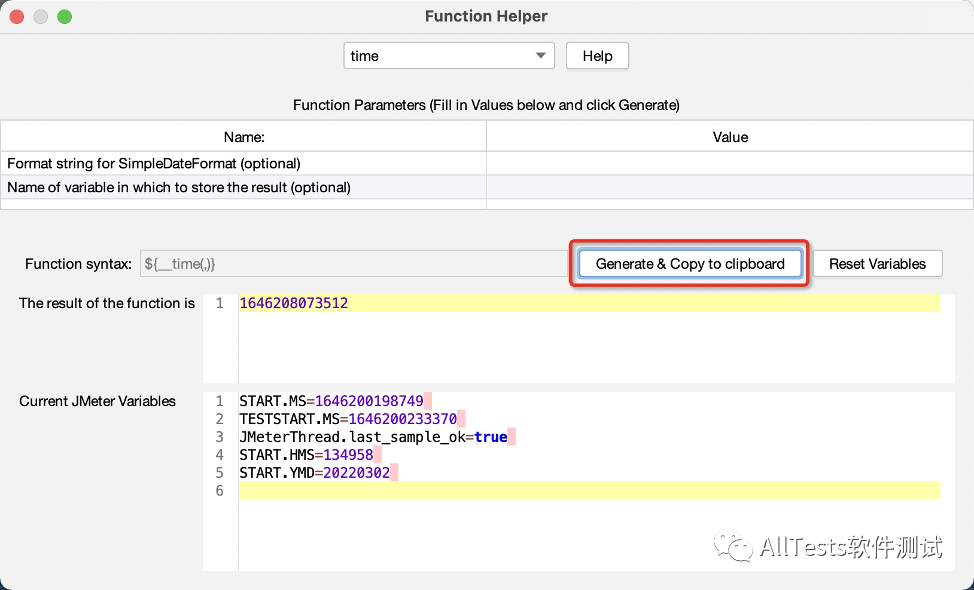Select the Format string for SimpleDateFormat row

(x=244, y=163)
